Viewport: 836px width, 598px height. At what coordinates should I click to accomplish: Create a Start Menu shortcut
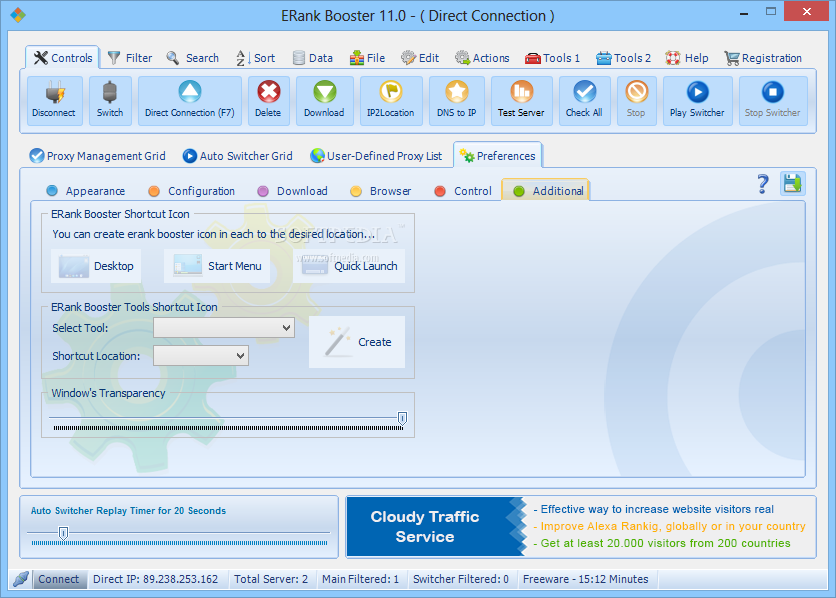[217, 265]
